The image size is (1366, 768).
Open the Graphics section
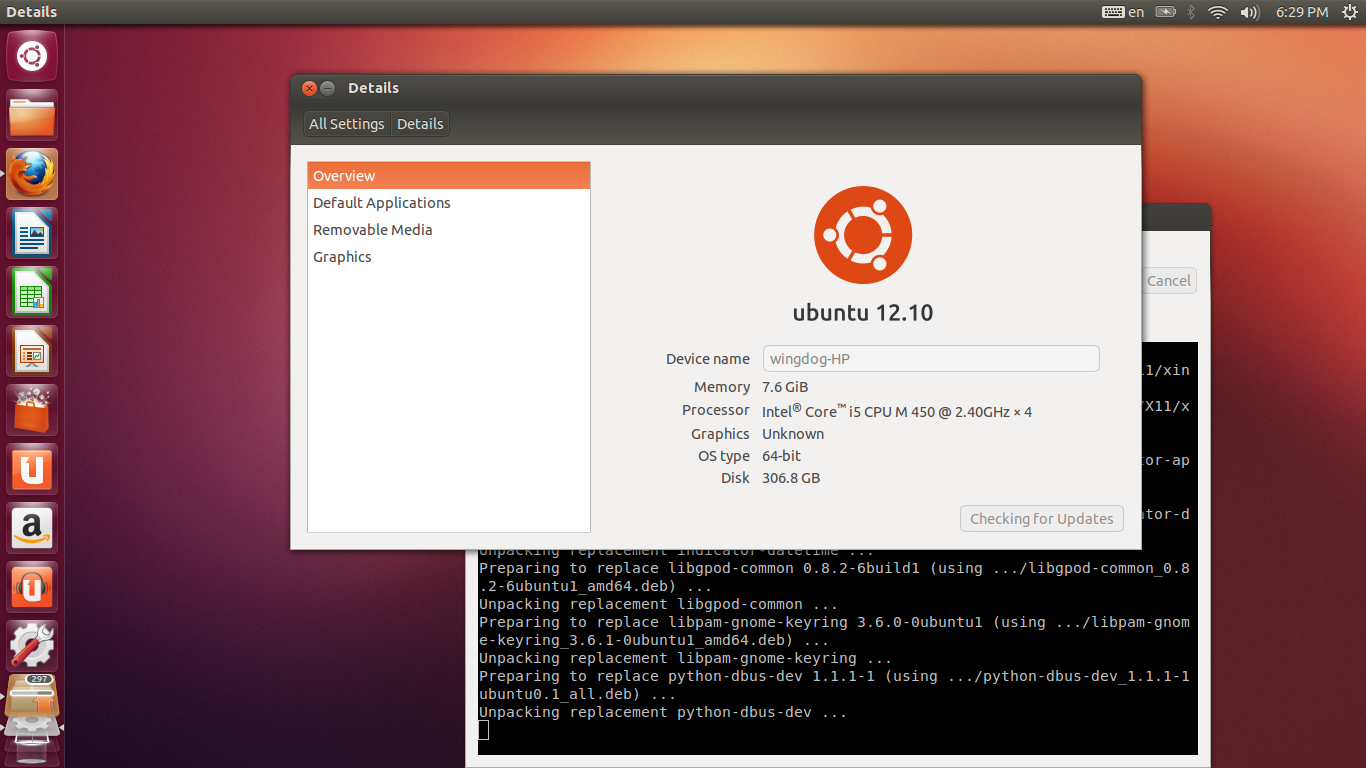[x=449, y=257]
